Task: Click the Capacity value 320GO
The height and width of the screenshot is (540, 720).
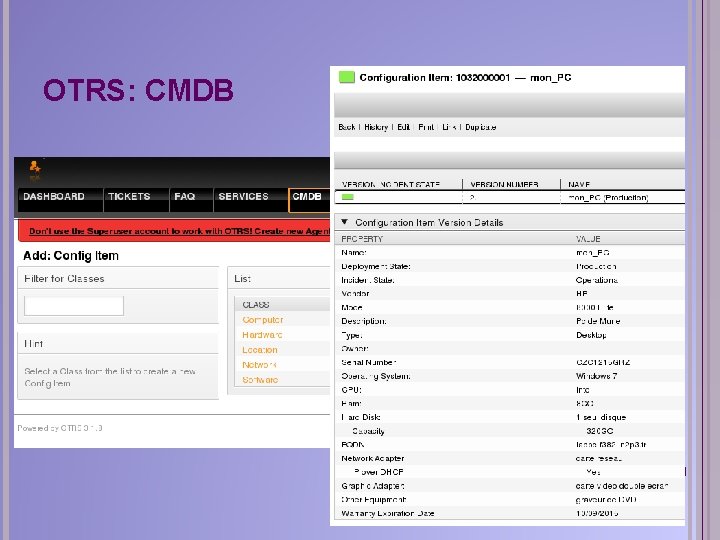Action: (600, 431)
